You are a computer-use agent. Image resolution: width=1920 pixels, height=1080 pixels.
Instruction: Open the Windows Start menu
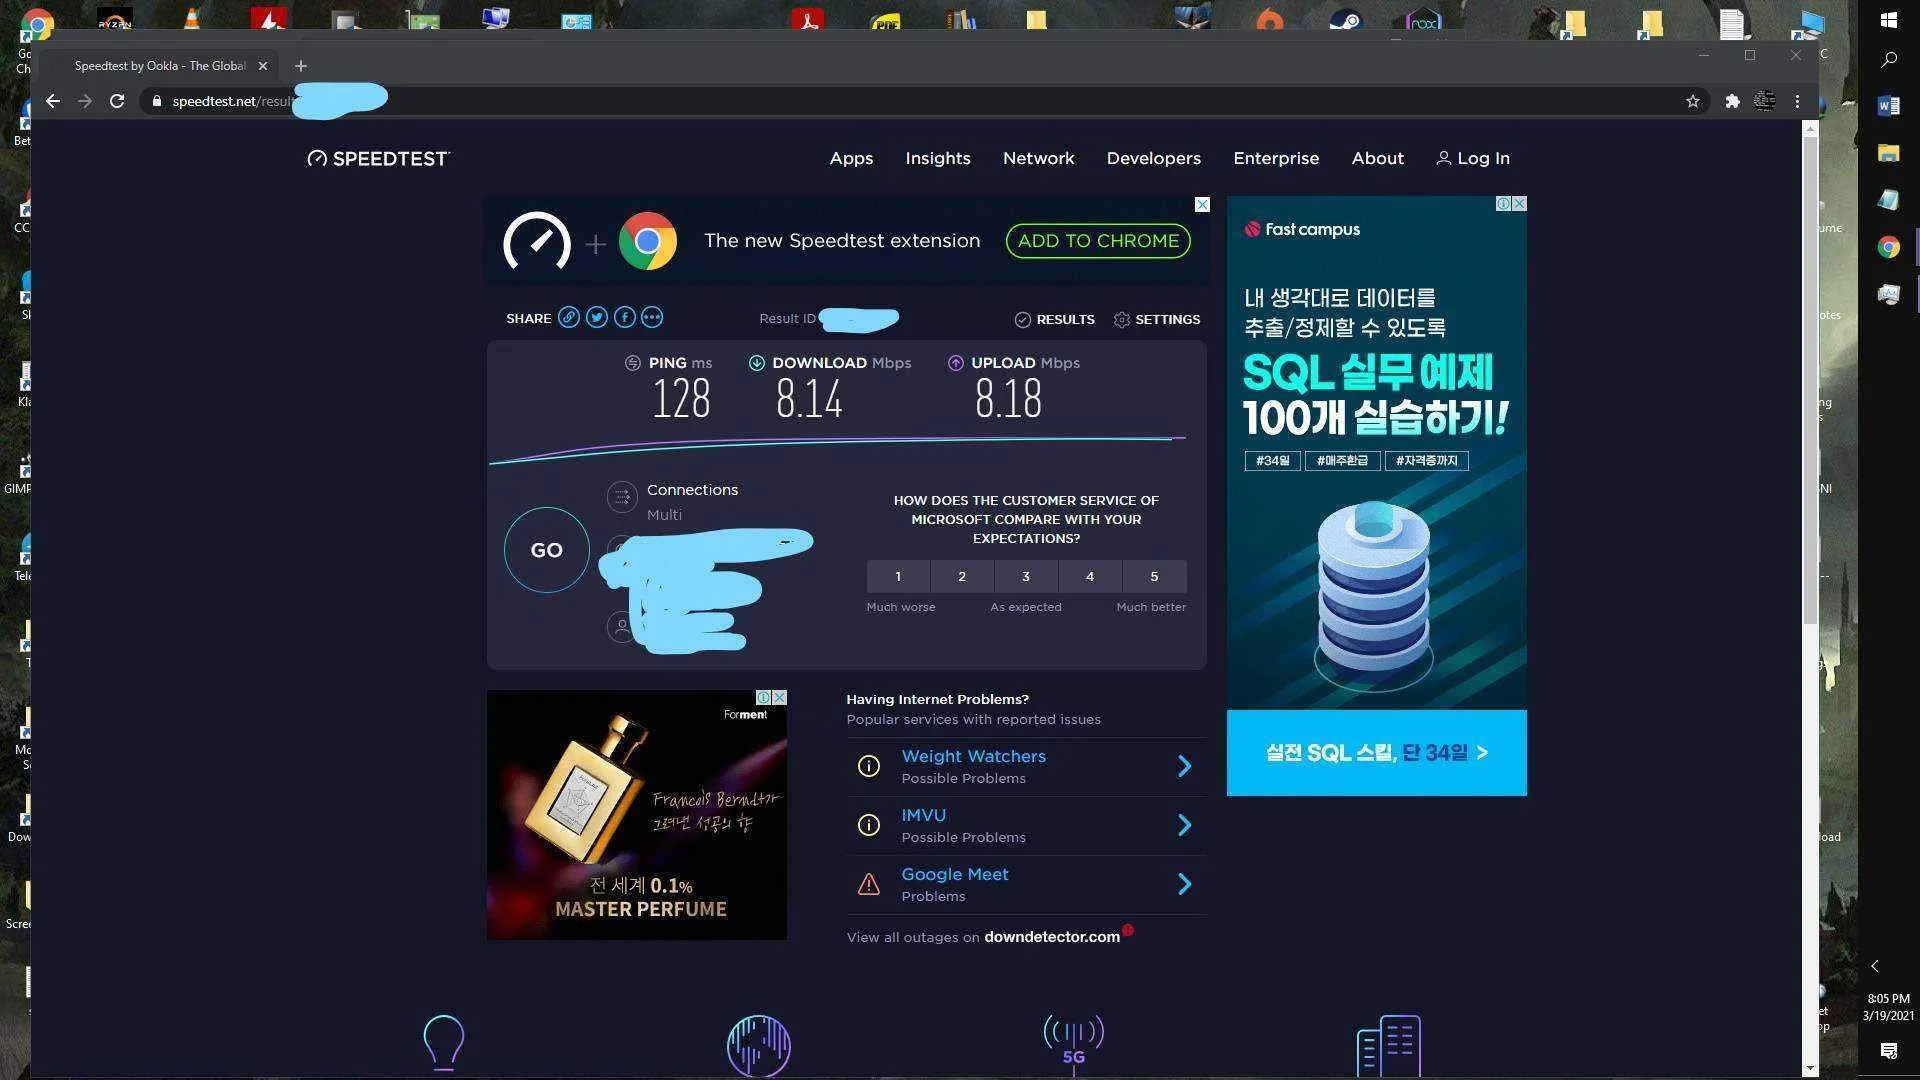point(1889,20)
